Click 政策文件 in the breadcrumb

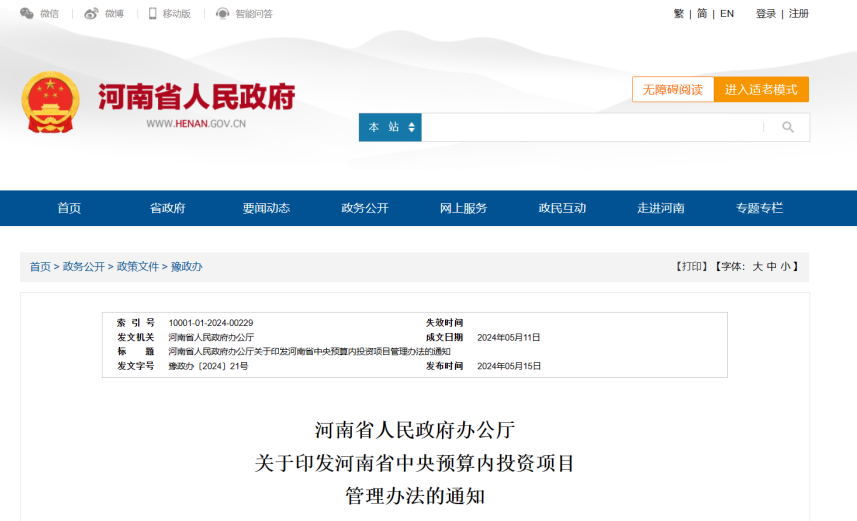pos(138,267)
